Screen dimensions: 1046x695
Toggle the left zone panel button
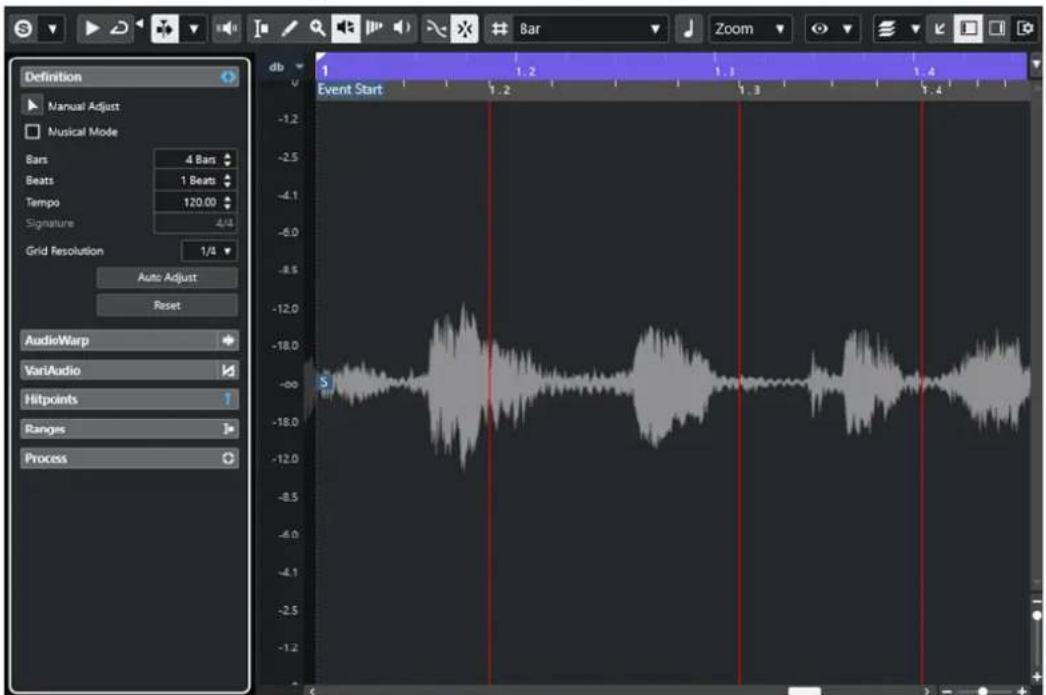(x=968, y=29)
